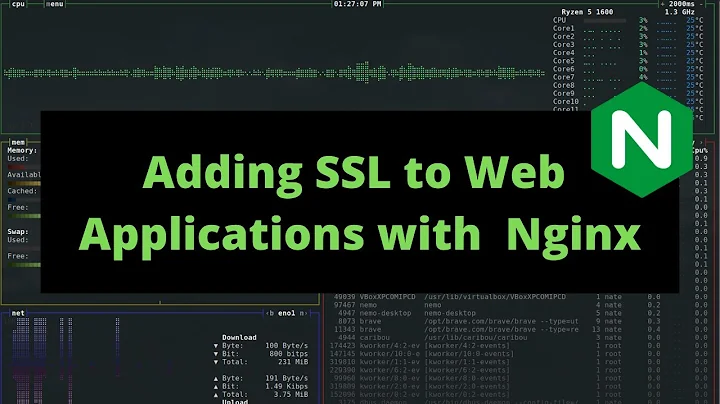Select the CPU total usage row
Image resolution: width=720 pixels, height=404 pixels.
(628, 20)
